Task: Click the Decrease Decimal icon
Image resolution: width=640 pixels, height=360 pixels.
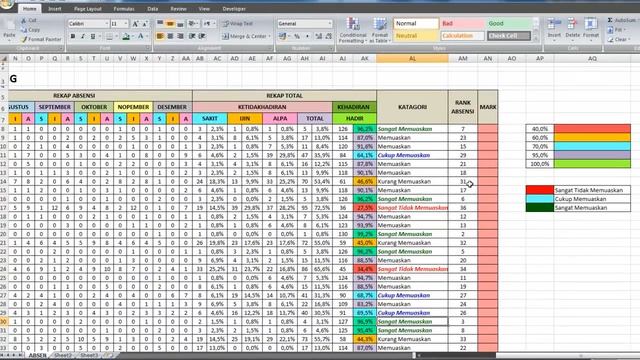Action: pos(329,36)
